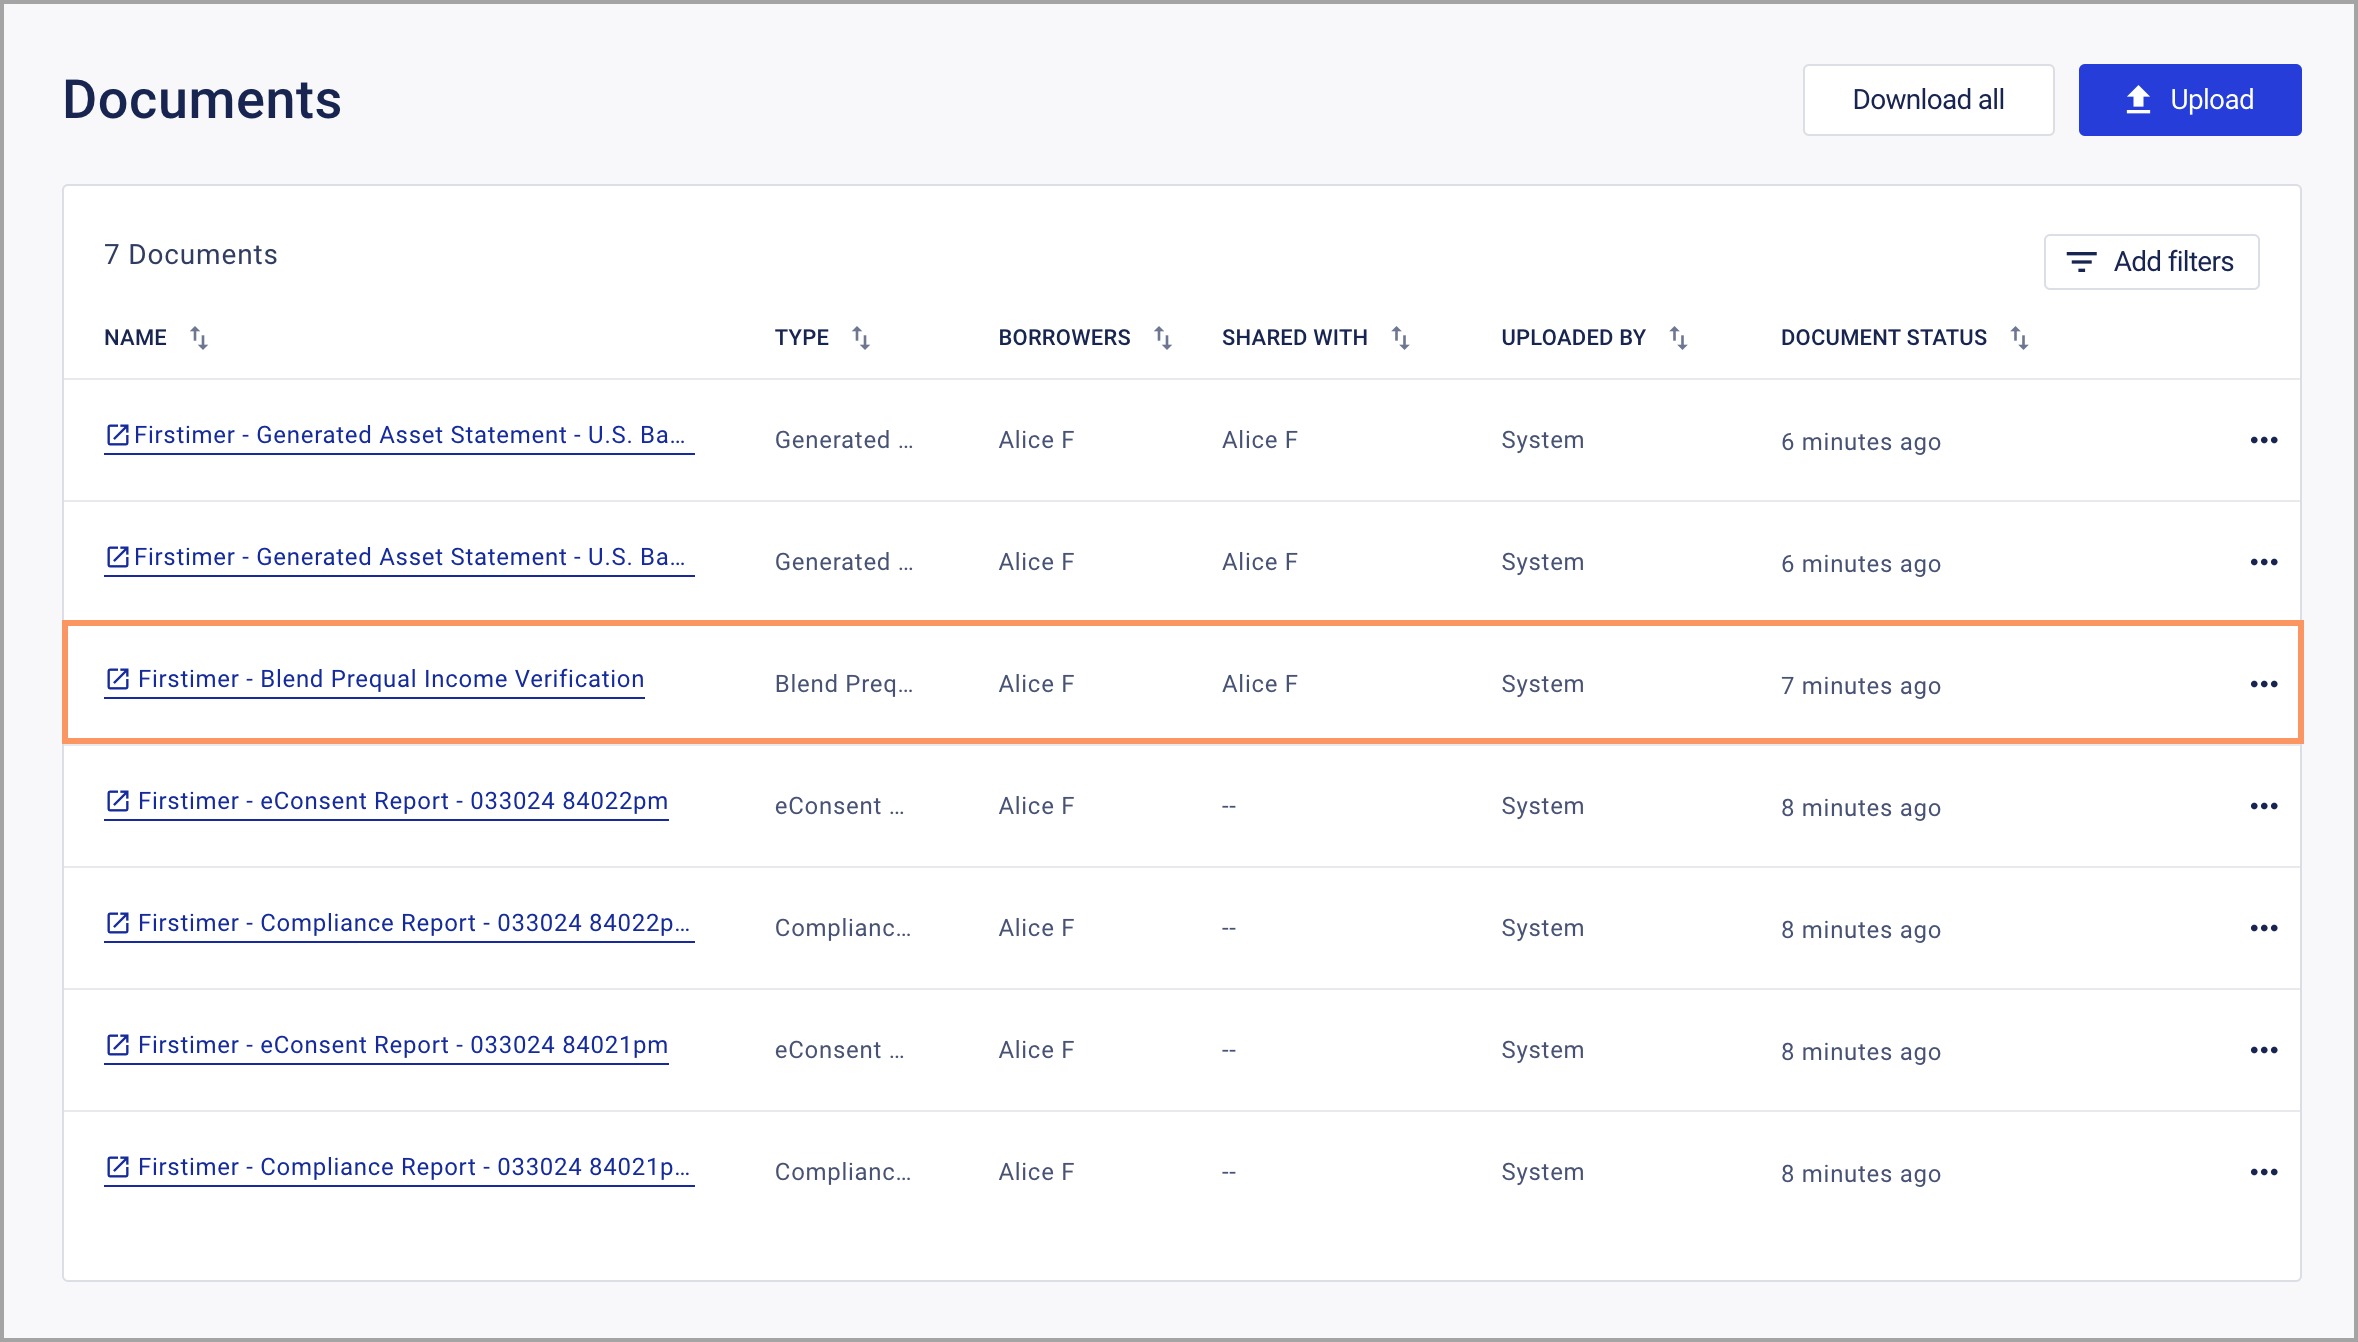Open Firstimer - Compliance Report 033024 84021pm link
This screenshot has height=1342, width=2358.
tap(412, 1167)
